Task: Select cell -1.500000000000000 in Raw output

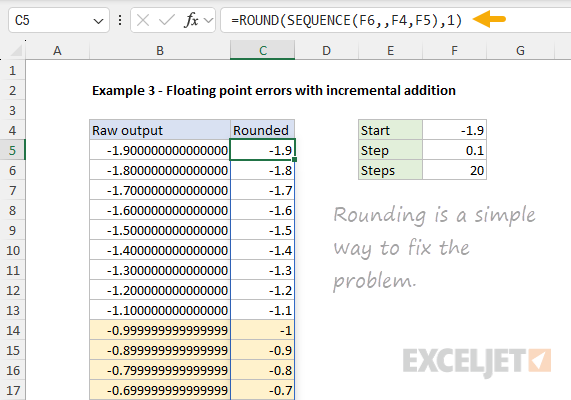Action: coord(160,231)
